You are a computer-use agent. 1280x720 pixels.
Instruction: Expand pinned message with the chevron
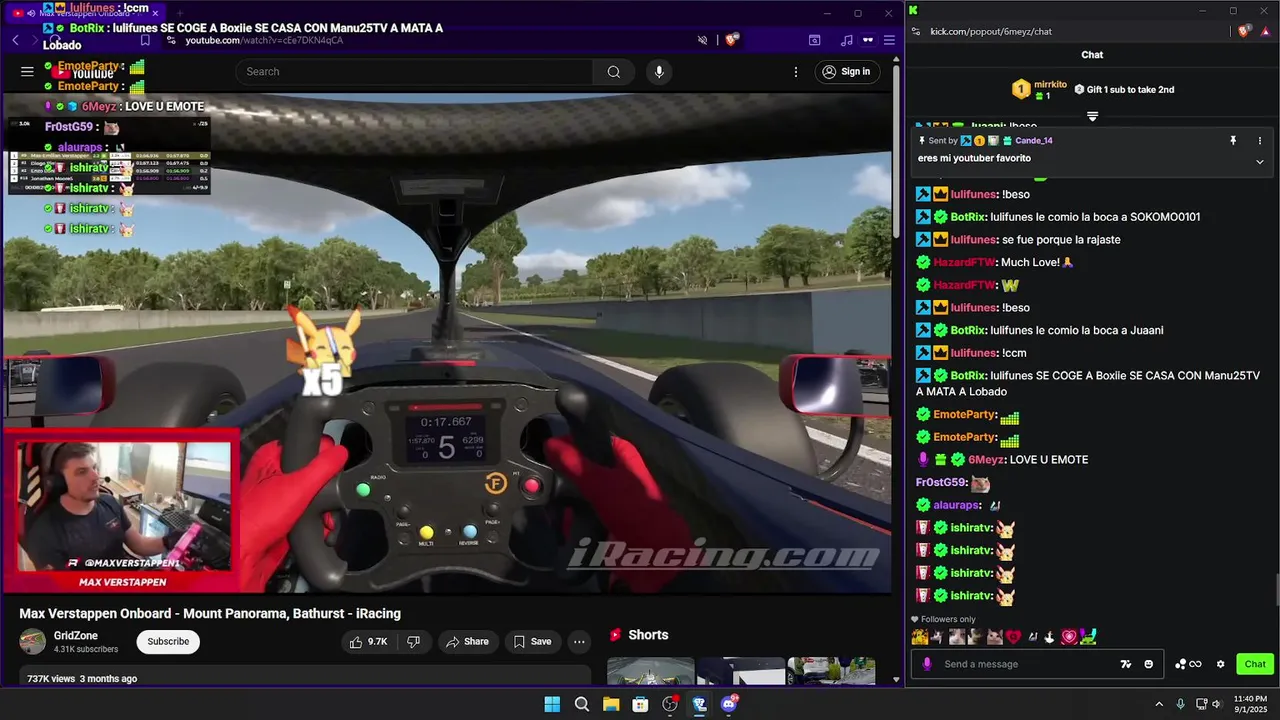[x=1260, y=162]
